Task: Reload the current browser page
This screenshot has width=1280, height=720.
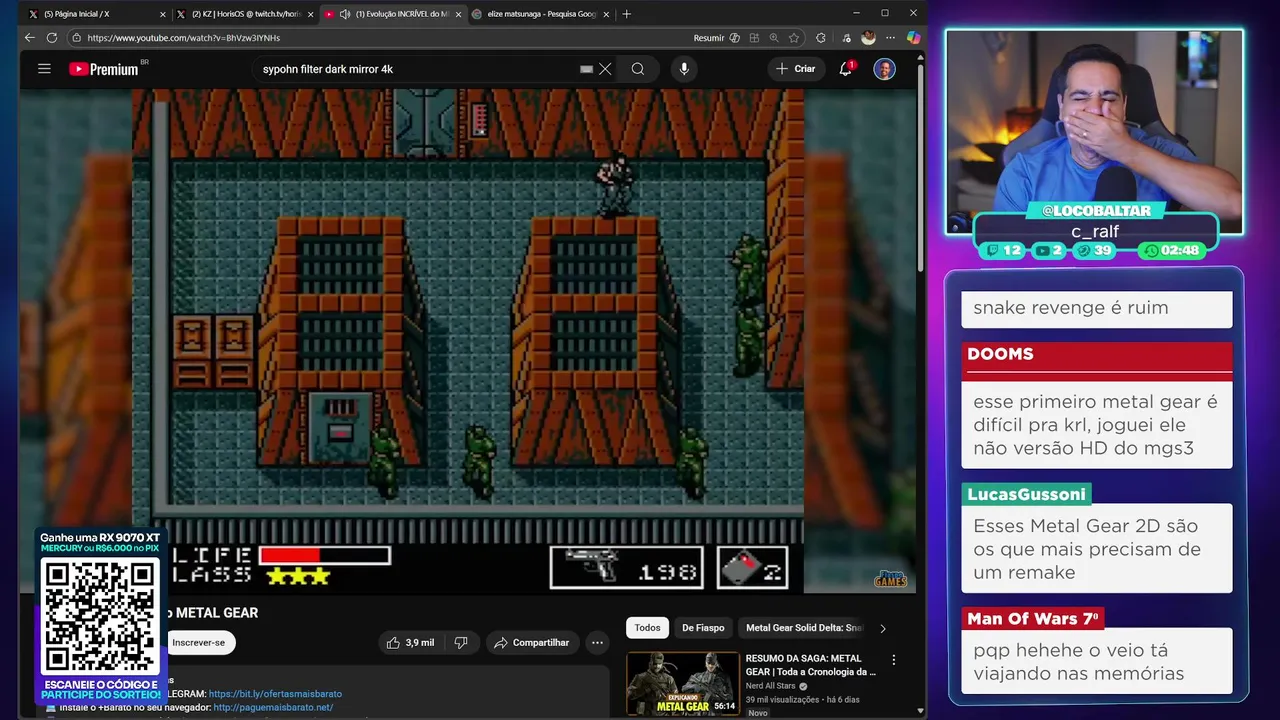Action: click(52, 38)
